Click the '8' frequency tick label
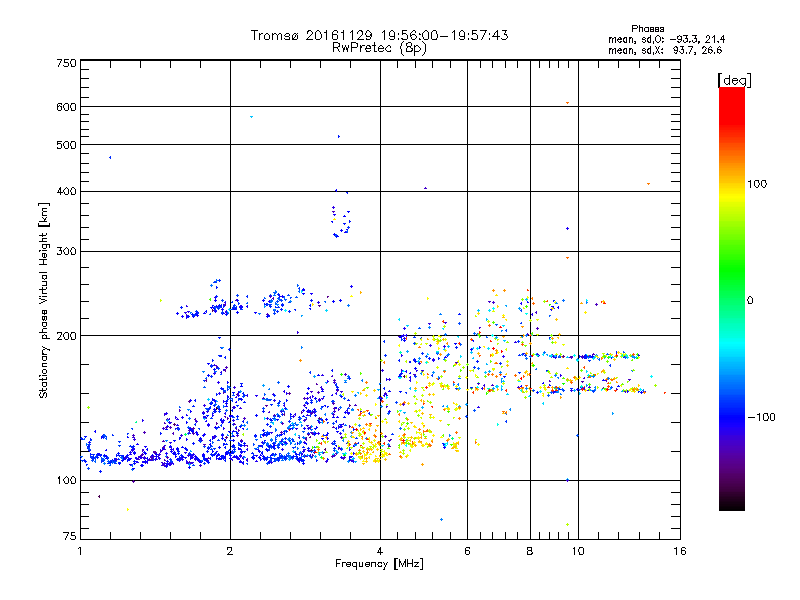 (530, 551)
